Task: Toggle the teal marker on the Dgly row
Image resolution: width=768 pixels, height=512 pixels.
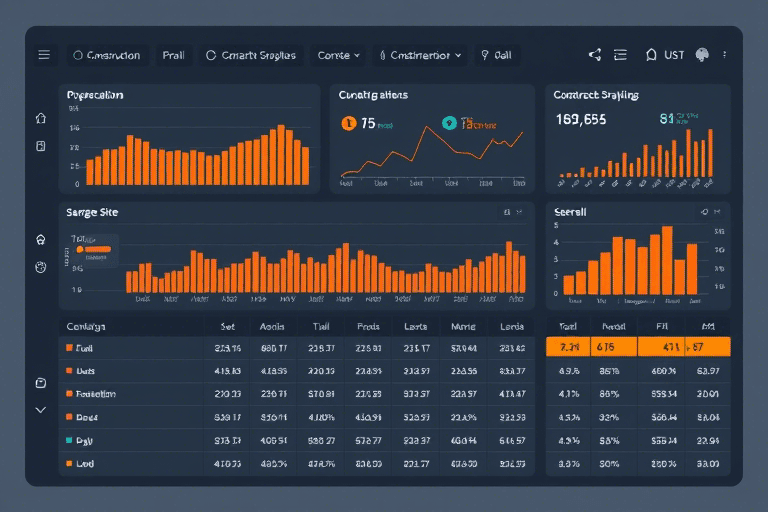Action: [x=69, y=440]
